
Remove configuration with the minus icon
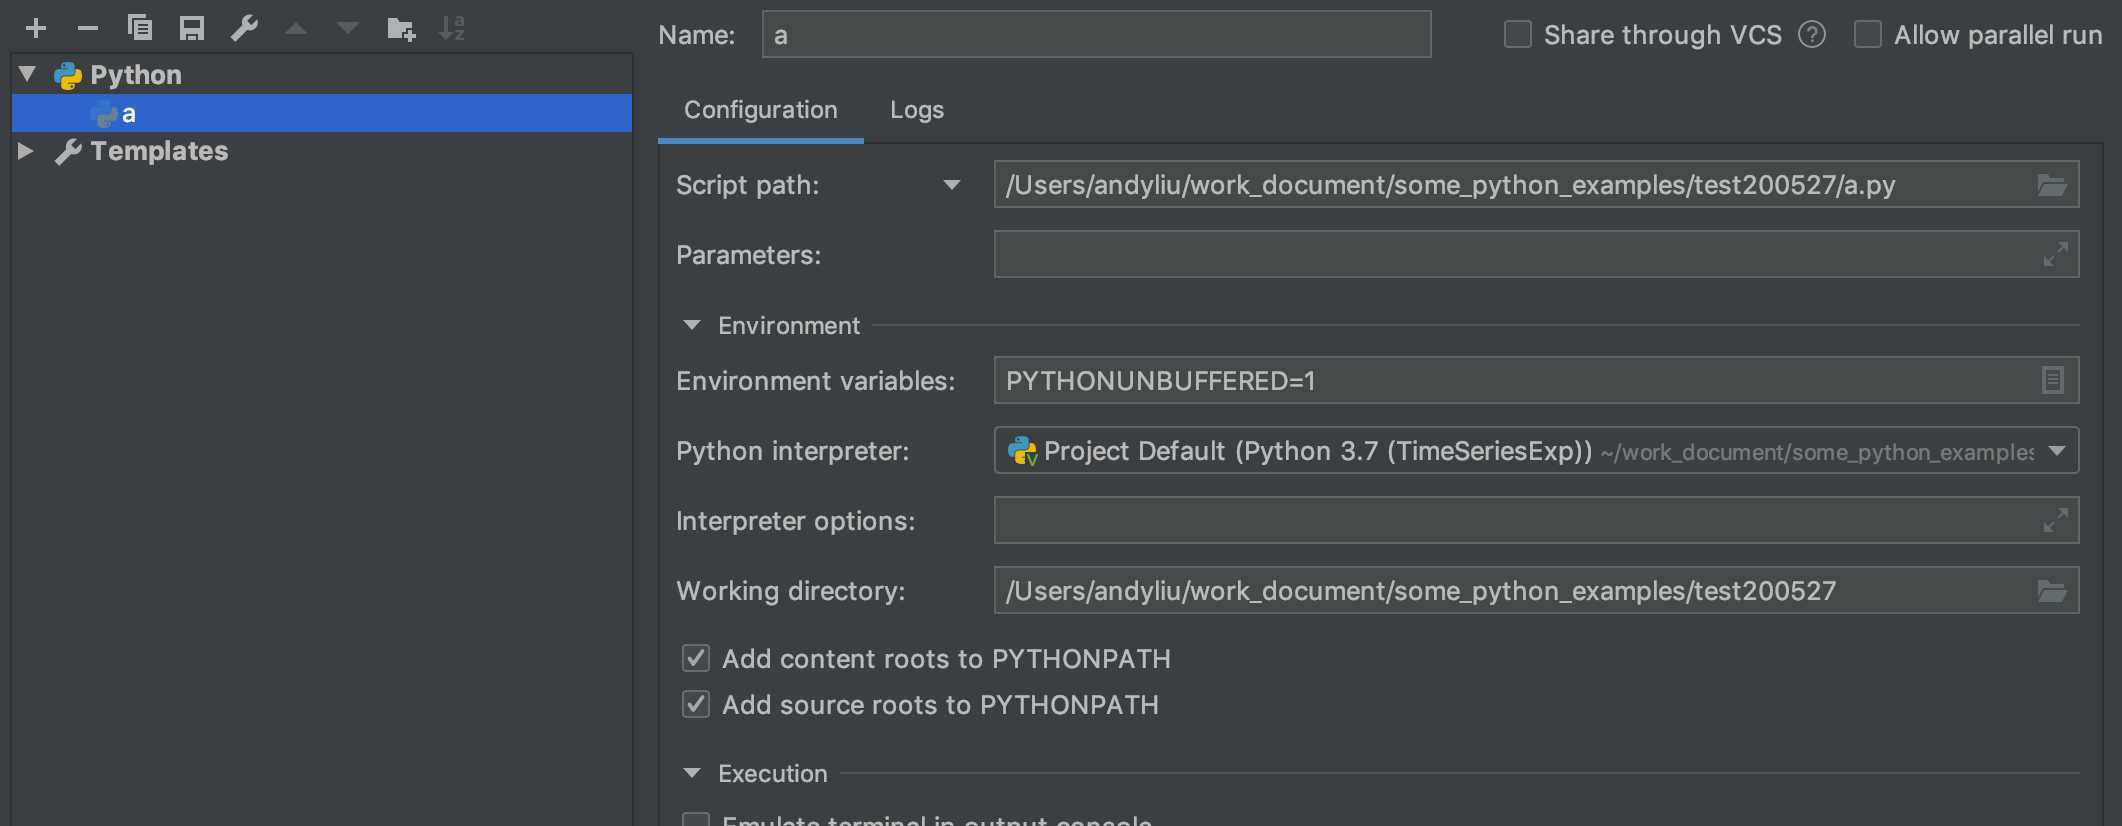[88, 29]
